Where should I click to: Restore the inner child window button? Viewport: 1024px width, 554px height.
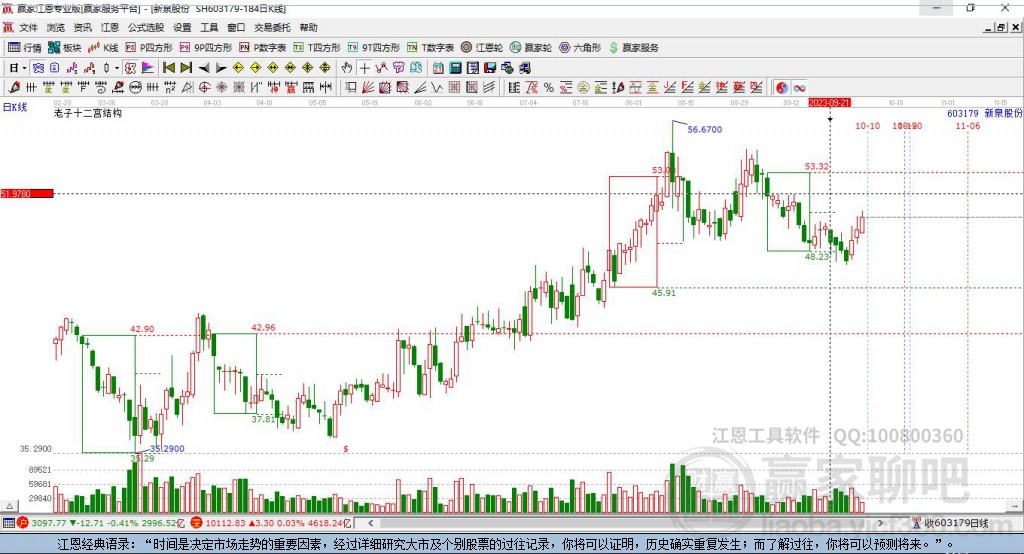click(x=1000, y=27)
